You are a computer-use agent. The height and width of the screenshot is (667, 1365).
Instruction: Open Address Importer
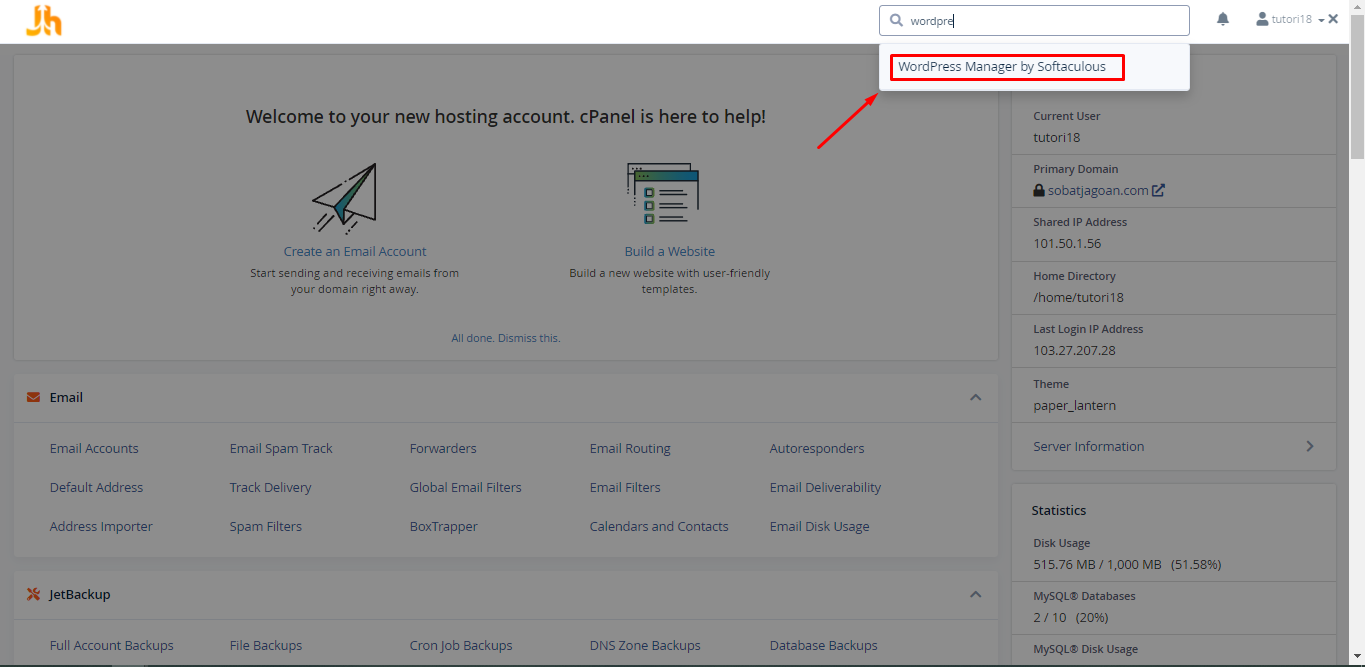click(101, 526)
